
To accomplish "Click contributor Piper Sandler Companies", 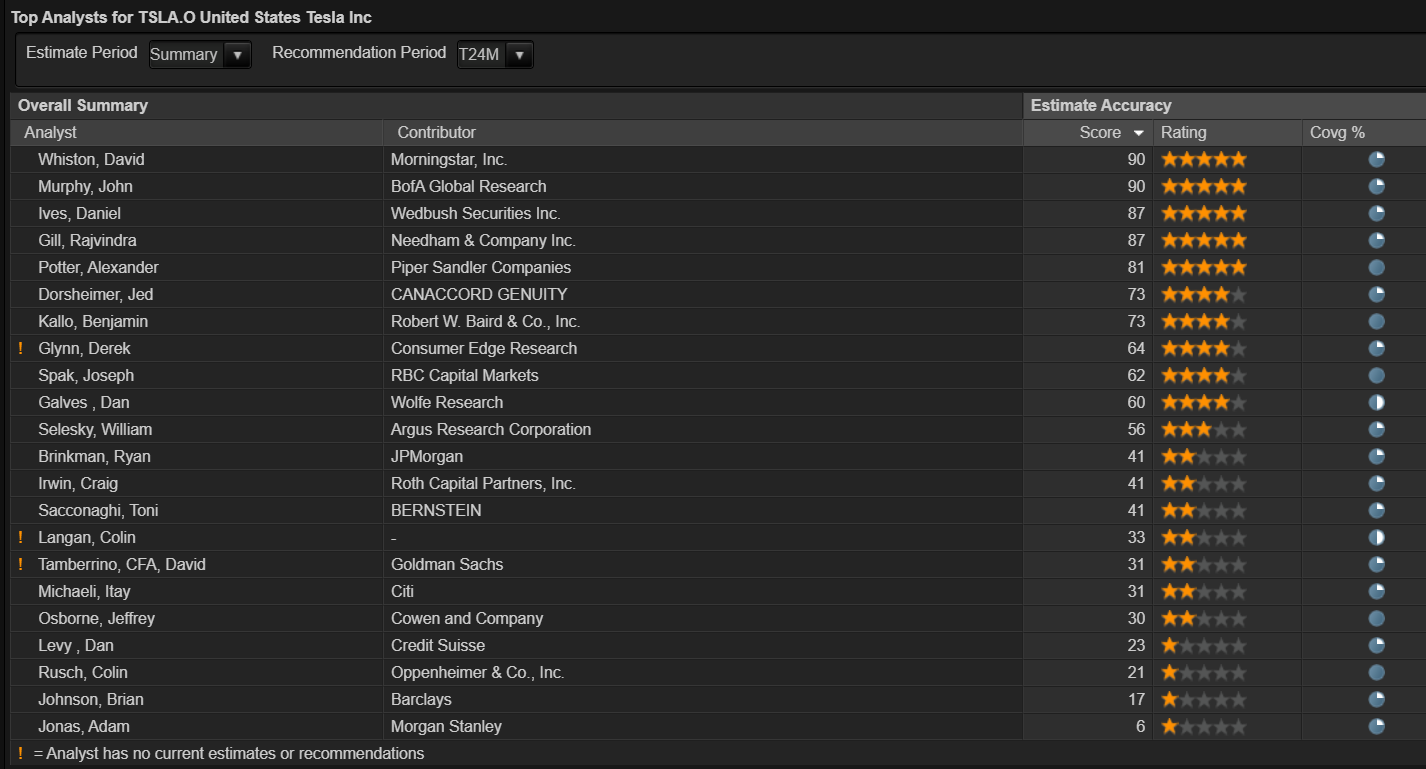I will pos(481,267).
